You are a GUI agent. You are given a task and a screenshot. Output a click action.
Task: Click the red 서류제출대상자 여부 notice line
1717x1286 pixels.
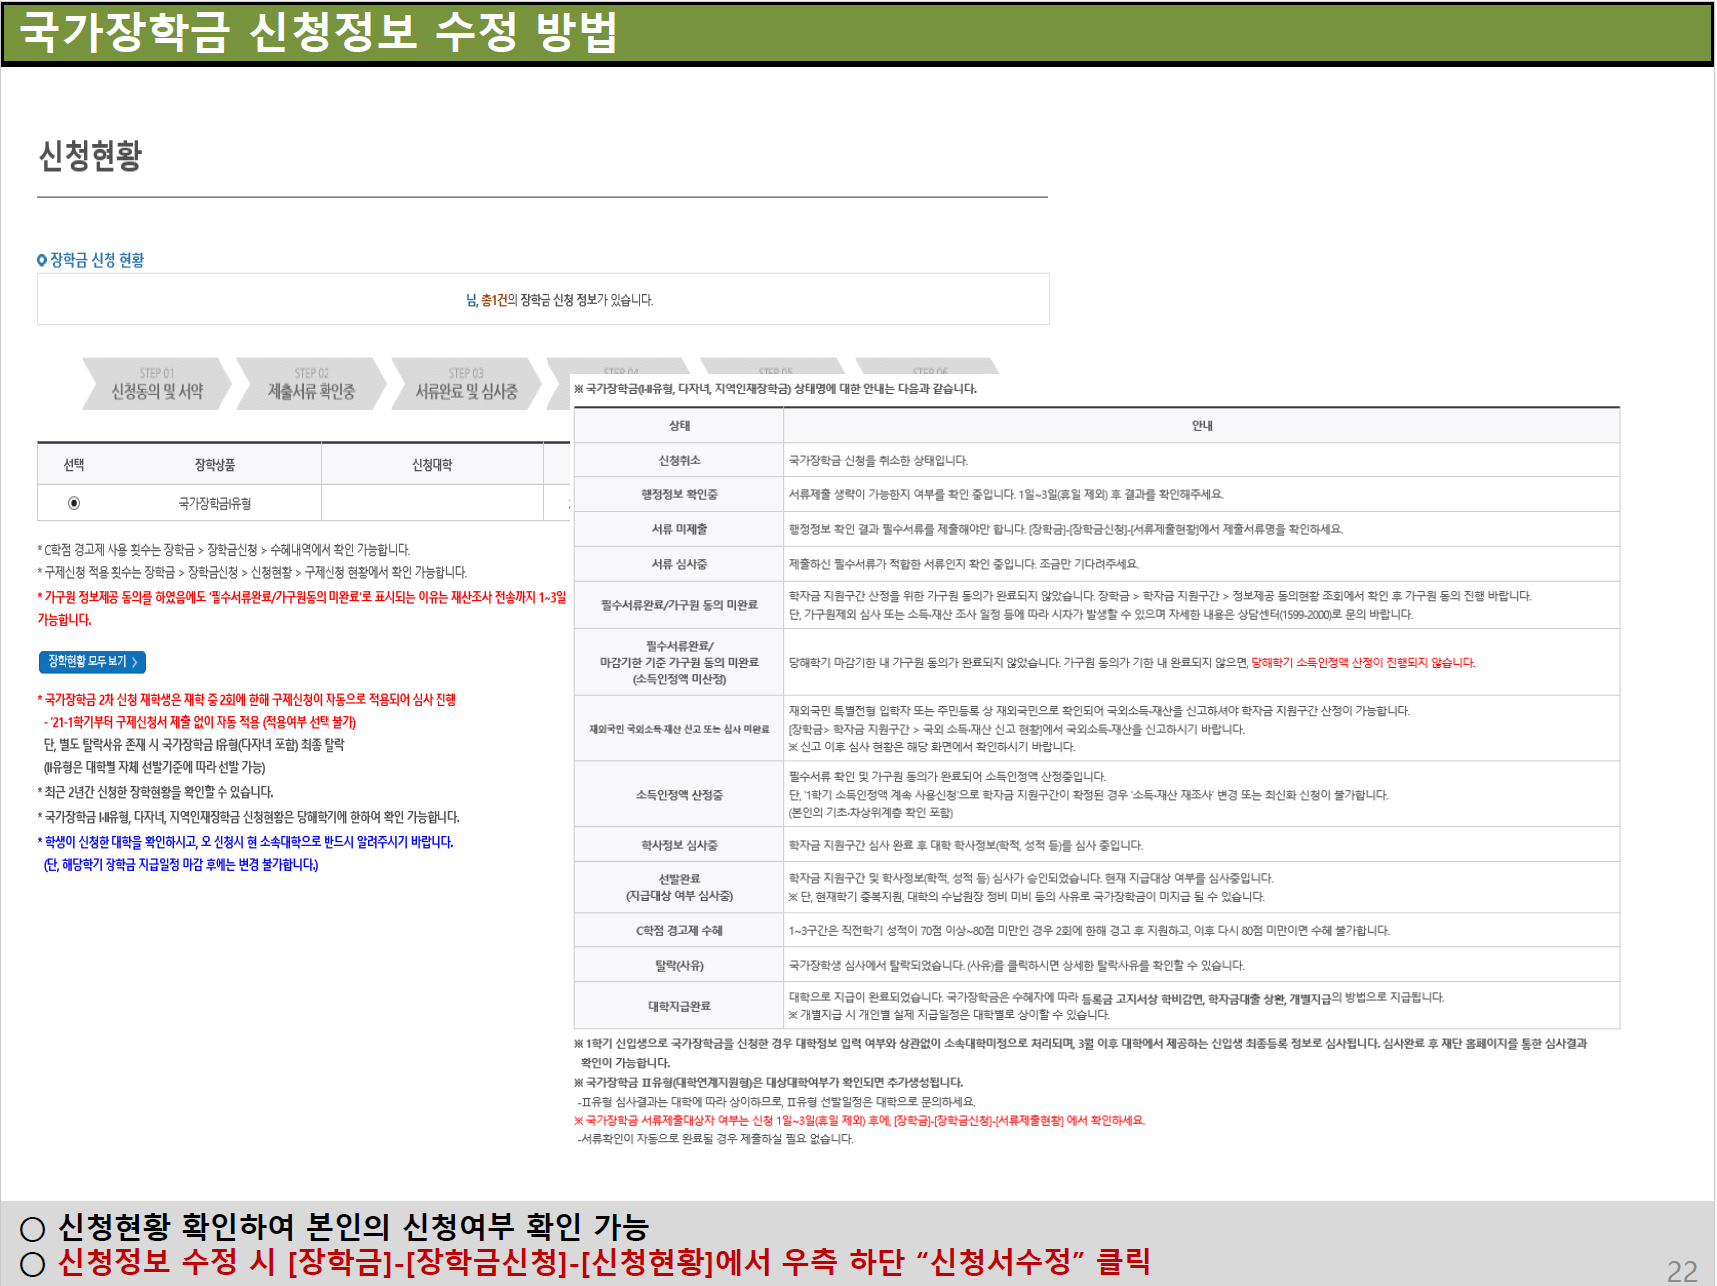pyautogui.click(x=859, y=1120)
